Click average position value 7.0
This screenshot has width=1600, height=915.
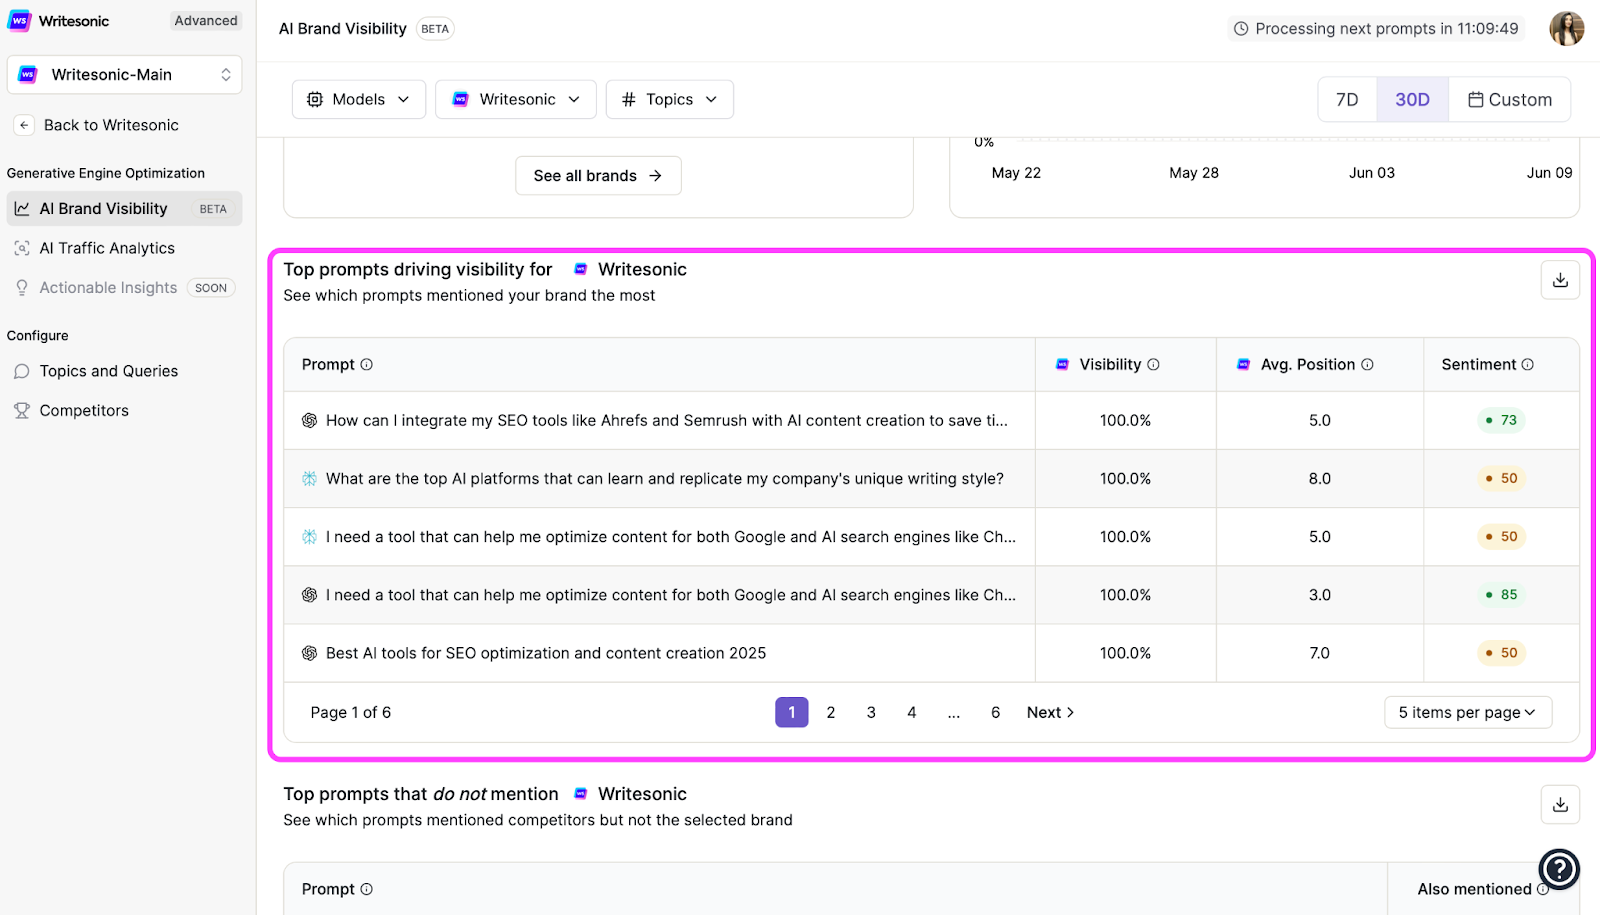click(x=1320, y=653)
